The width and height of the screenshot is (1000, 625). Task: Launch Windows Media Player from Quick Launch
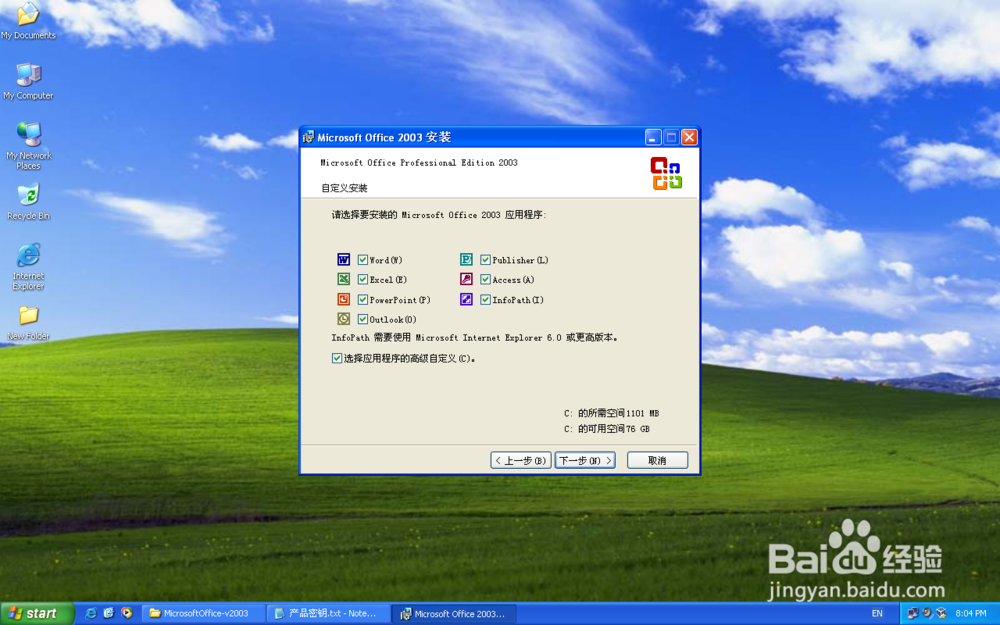coord(127,614)
